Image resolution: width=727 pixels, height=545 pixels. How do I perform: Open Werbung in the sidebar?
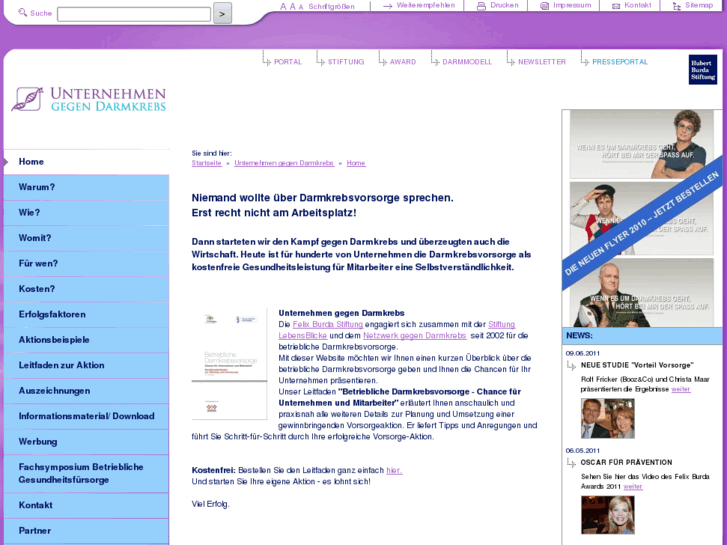(86, 442)
